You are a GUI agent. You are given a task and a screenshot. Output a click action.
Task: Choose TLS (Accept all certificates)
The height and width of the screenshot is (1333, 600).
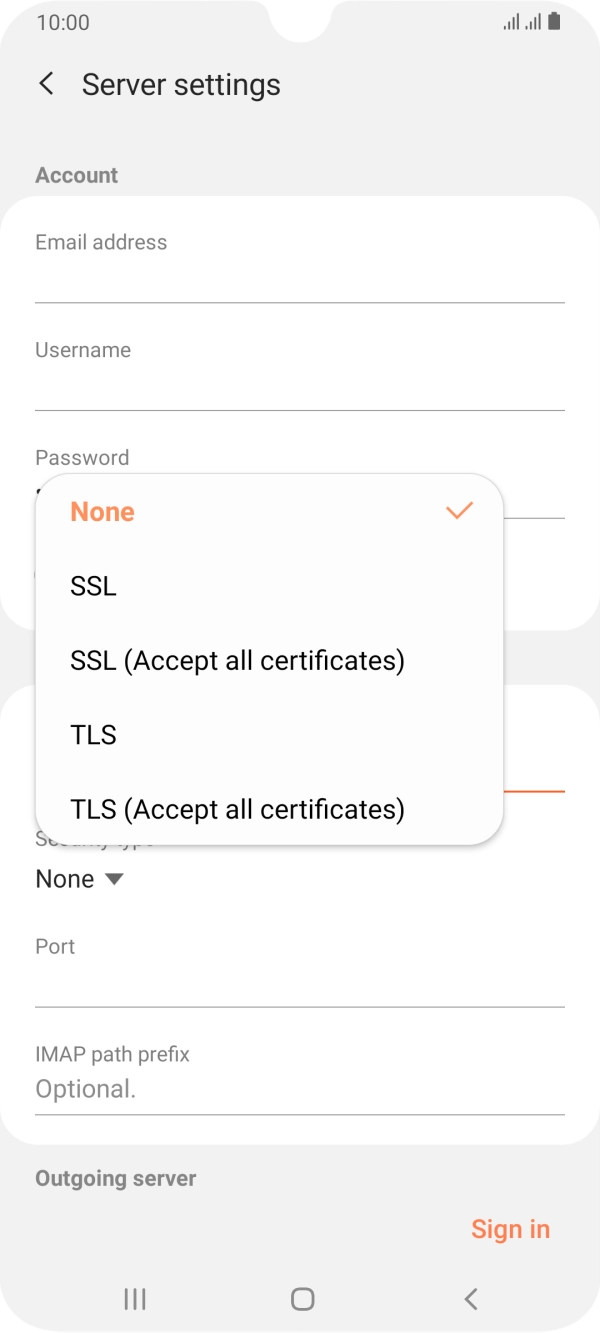point(237,808)
